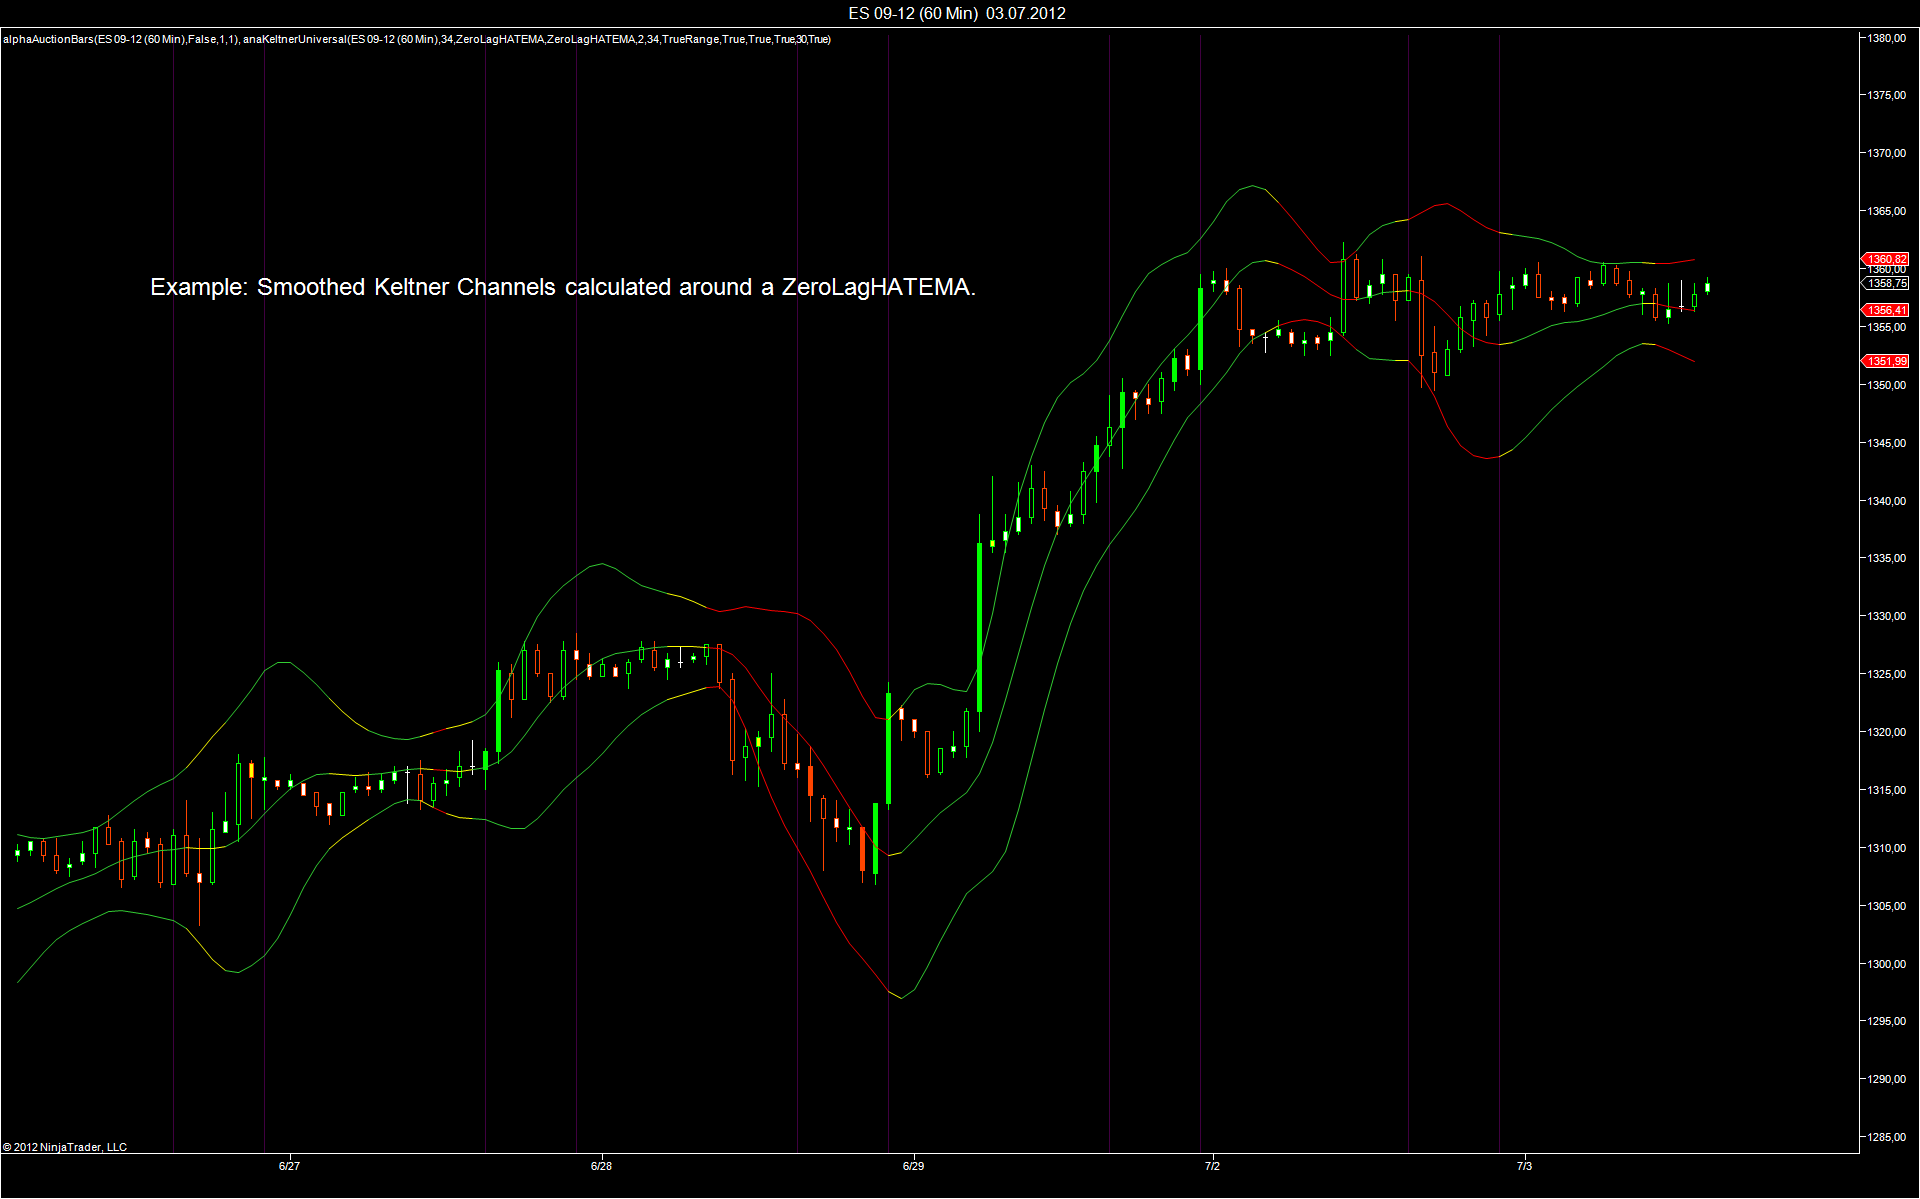This screenshot has height=1199, width=1920.
Task: Click the 1345,00 price axis label
Action: pos(1887,443)
